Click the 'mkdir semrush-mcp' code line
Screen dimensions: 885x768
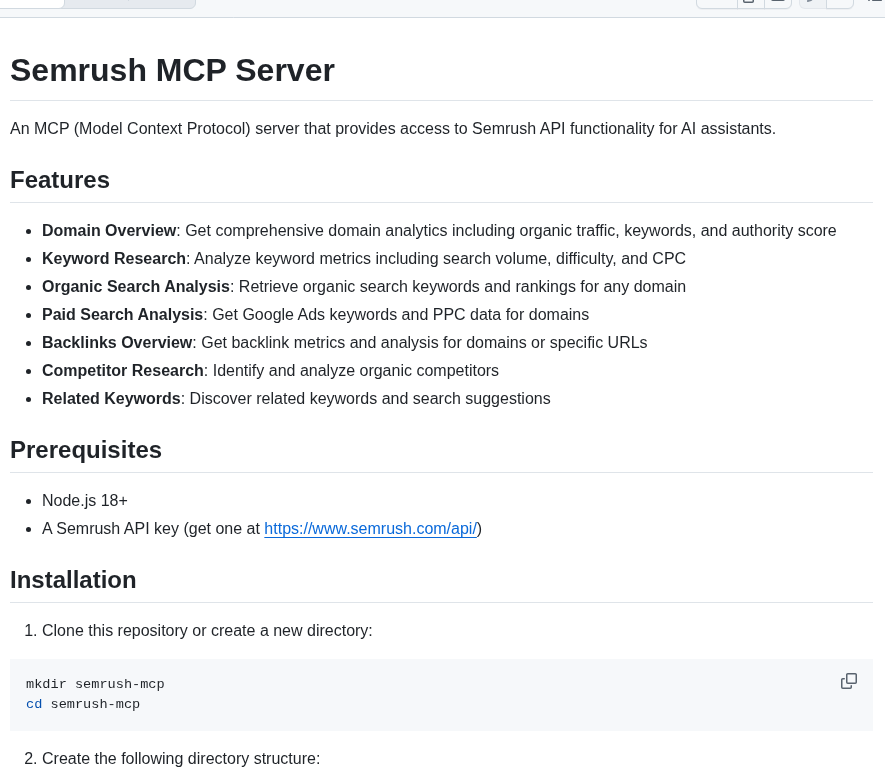pyautogui.click(x=95, y=684)
